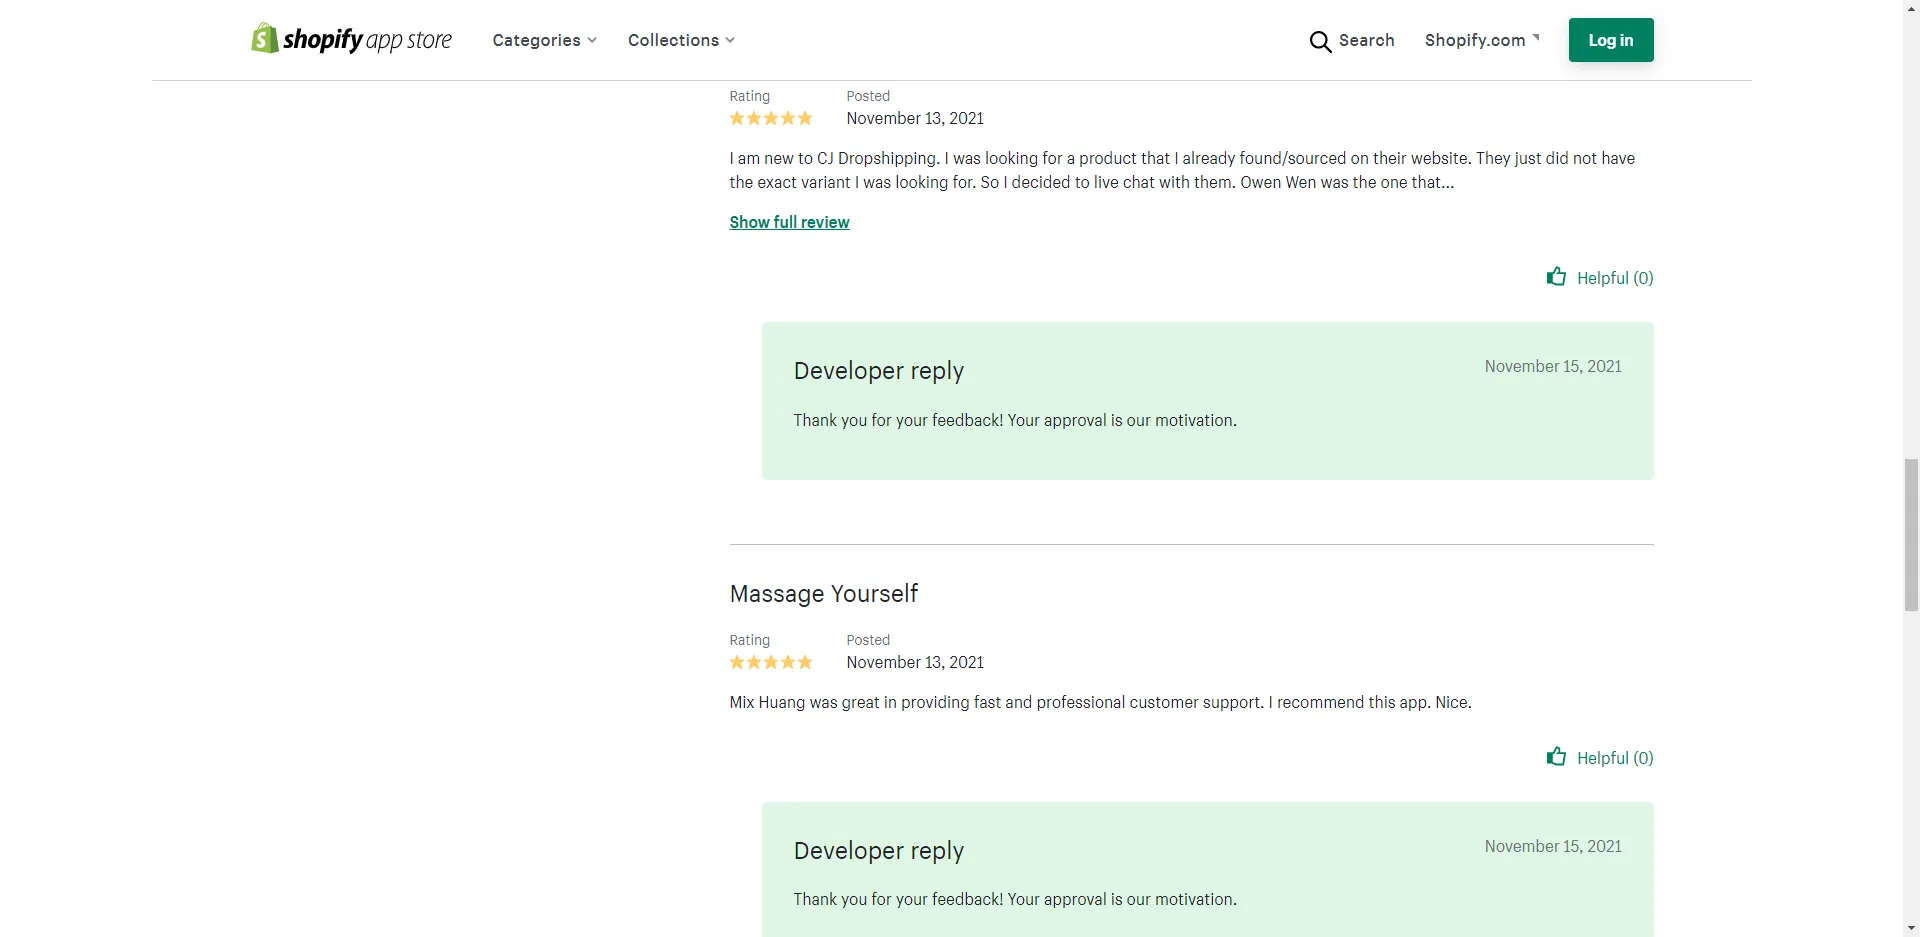Click thumbs-up icon on the CJ Dropshipping review
This screenshot has height=937, width=1920.
pyautogui.click(x=1556, y=277)
